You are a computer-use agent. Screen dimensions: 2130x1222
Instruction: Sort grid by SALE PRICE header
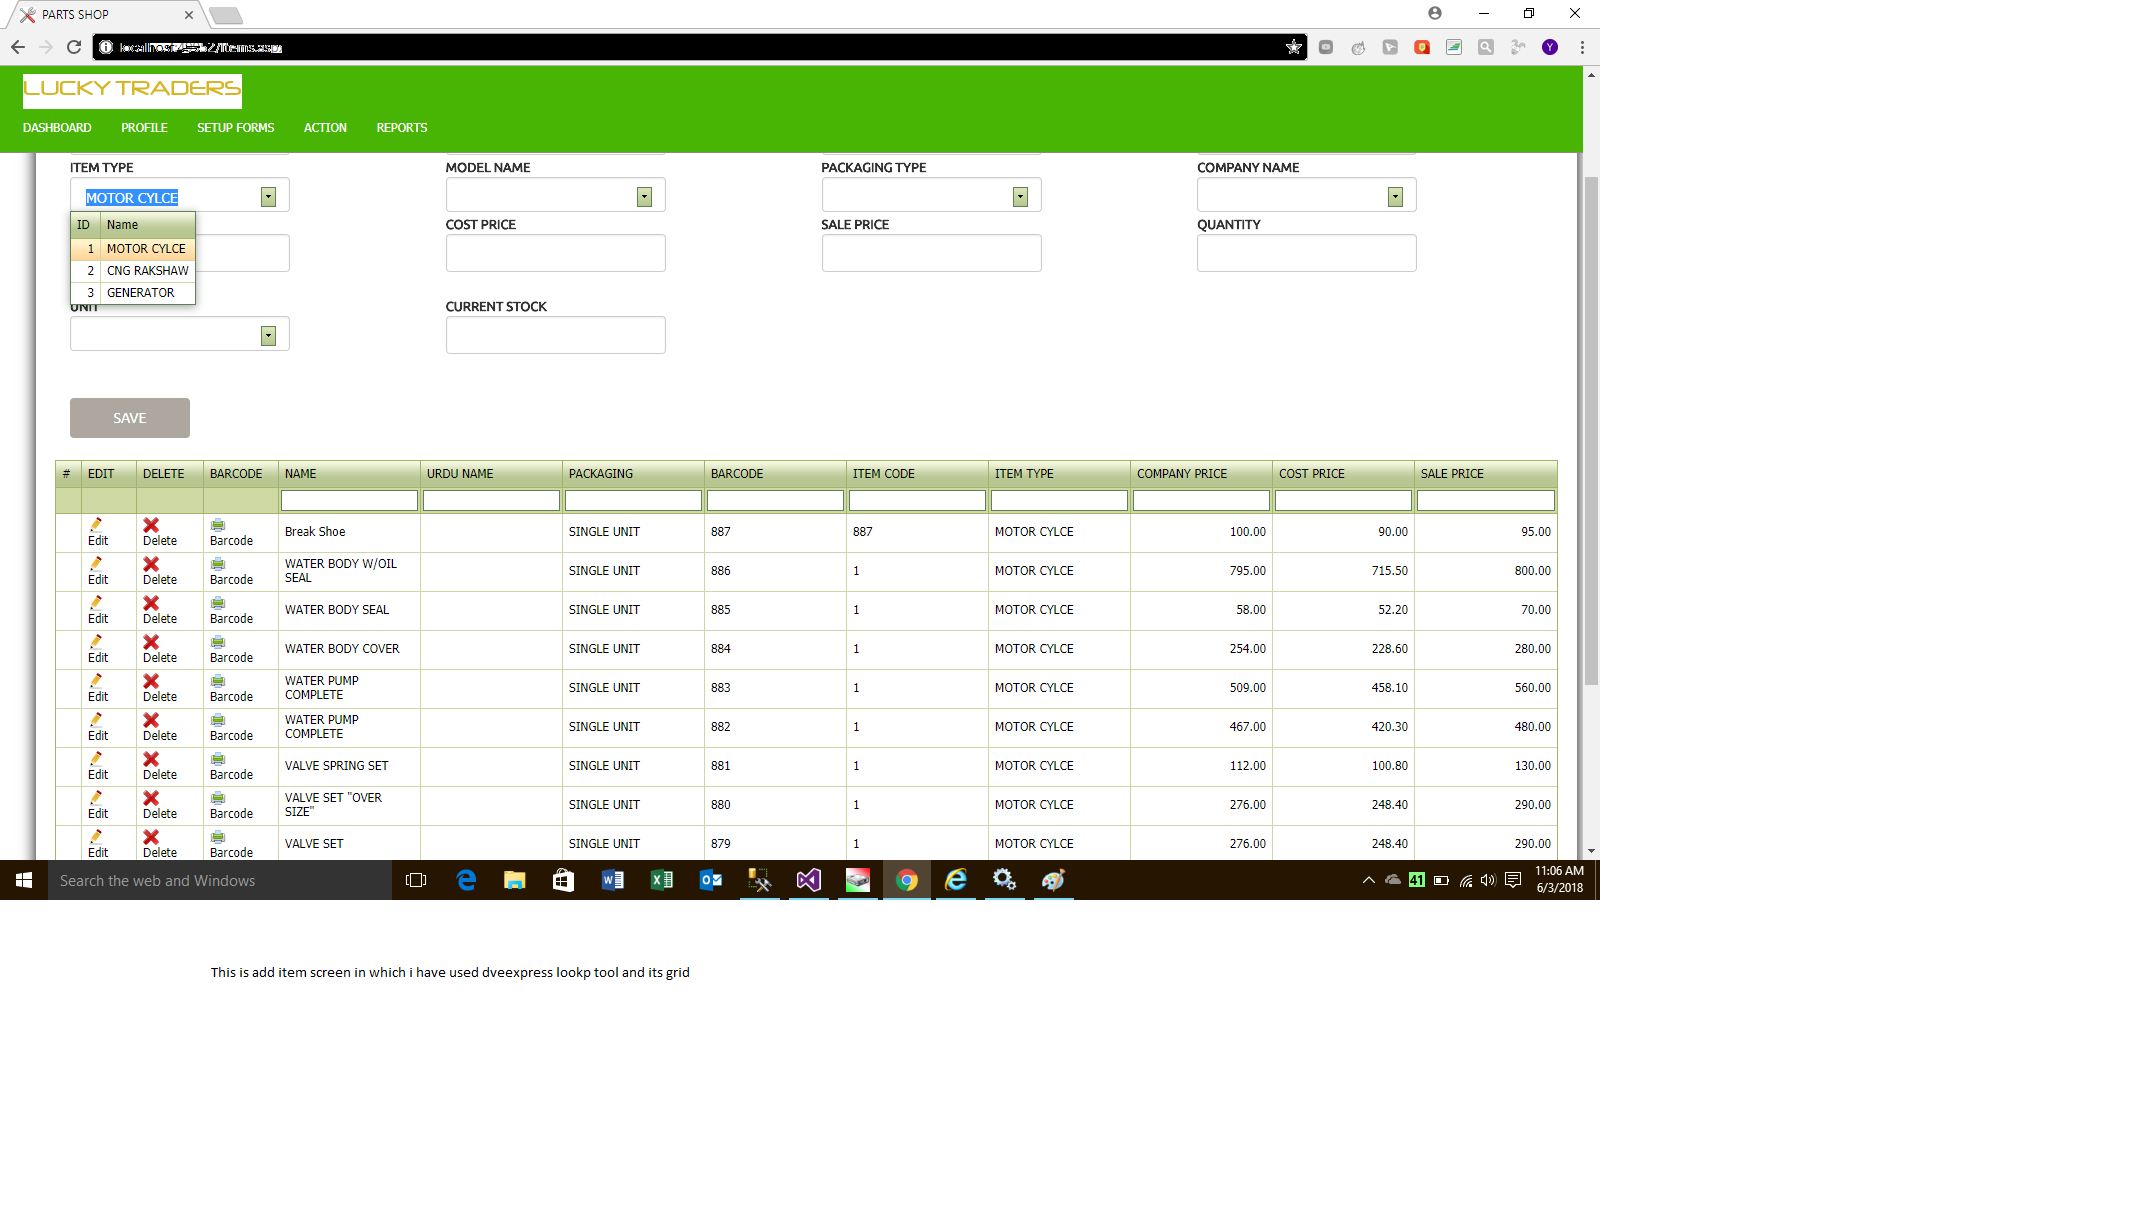(1486, 474)
